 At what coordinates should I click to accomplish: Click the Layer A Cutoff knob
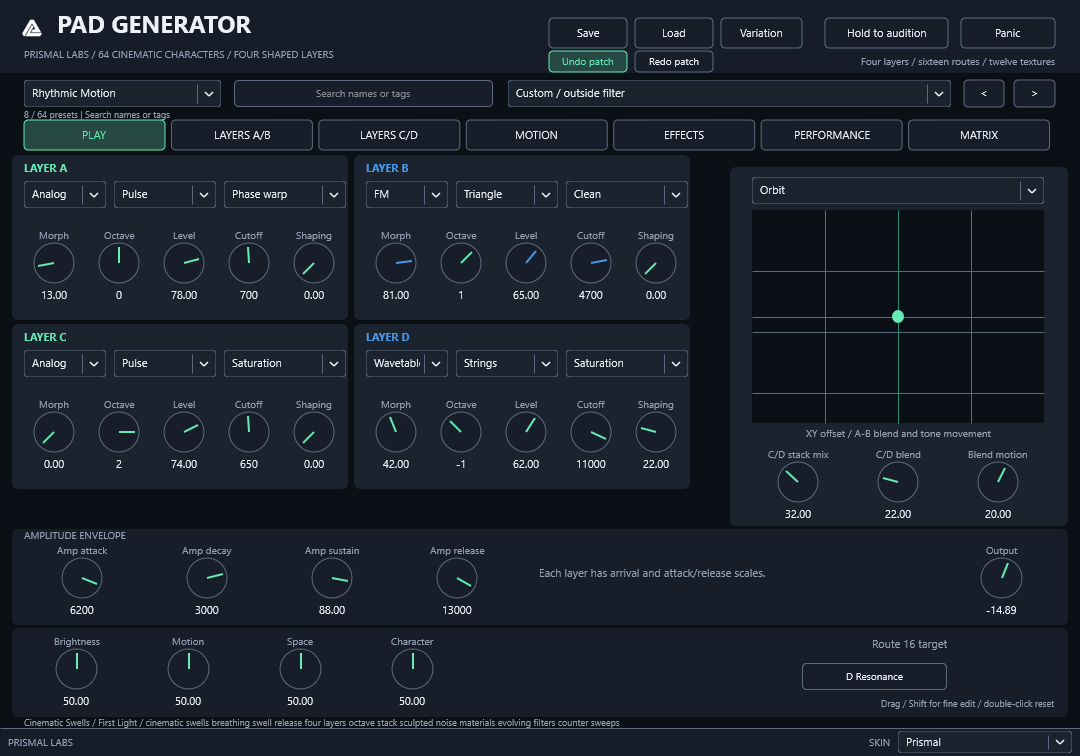[249, 263]
